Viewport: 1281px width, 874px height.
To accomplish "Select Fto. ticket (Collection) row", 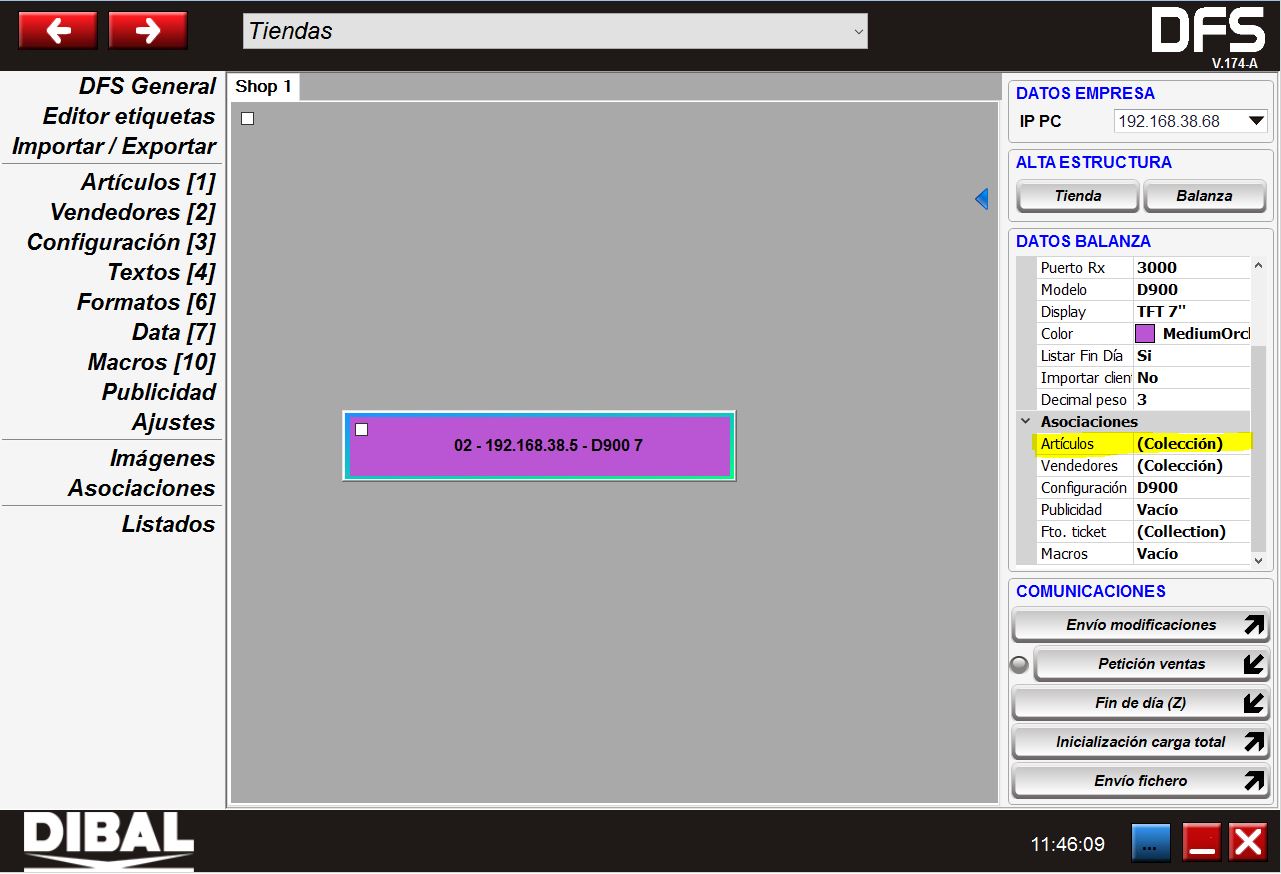I will point(1143,532).
